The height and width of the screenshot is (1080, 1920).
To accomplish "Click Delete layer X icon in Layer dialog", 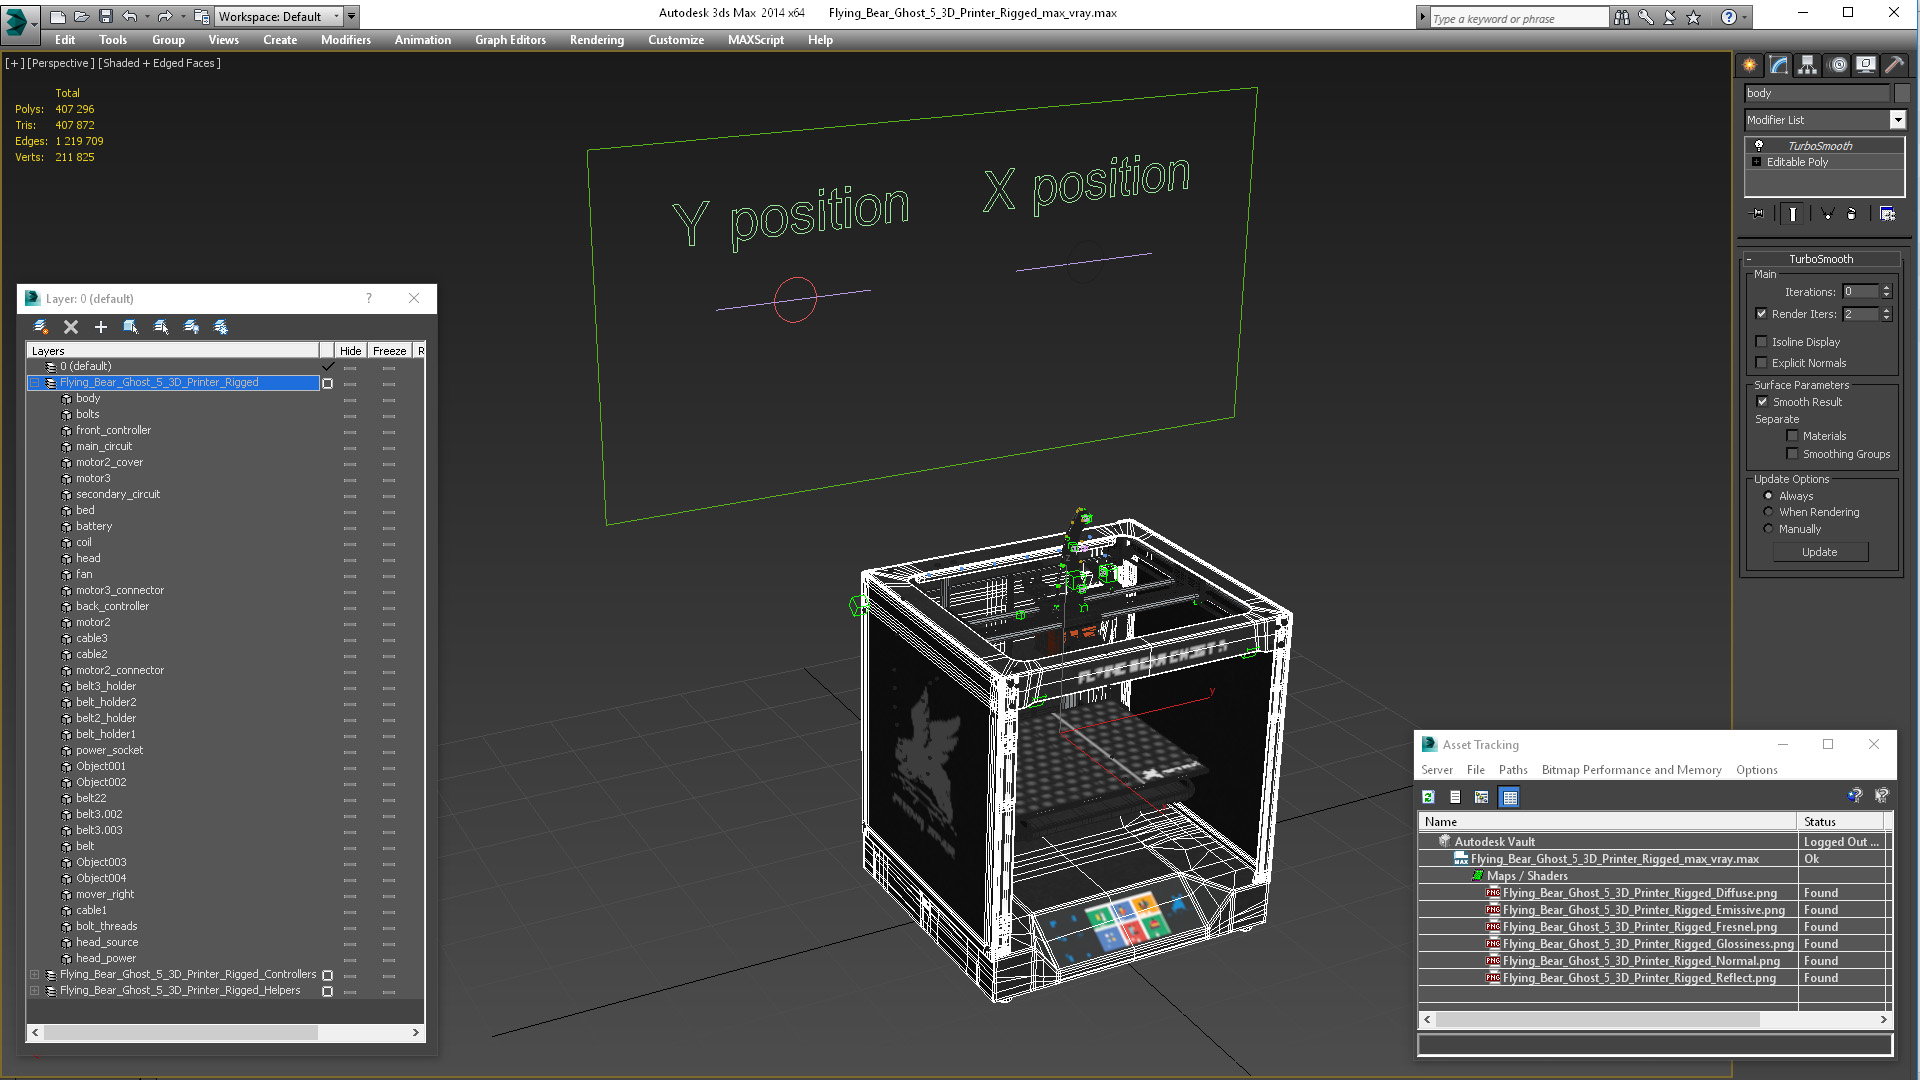I will click(x=71, y=327).
